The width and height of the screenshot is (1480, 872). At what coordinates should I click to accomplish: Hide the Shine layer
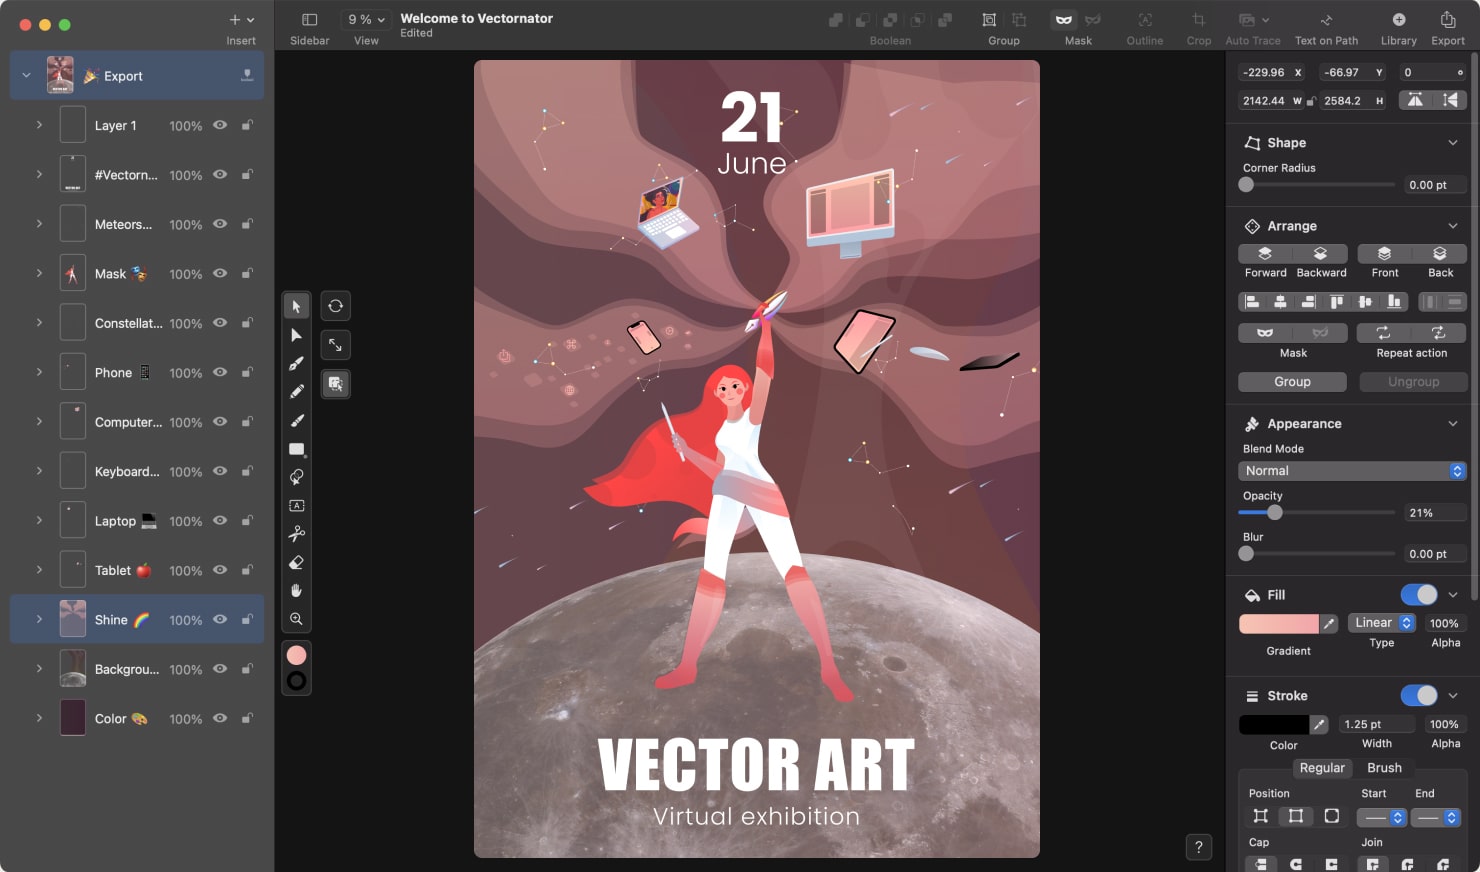pyautogui.click(x=220, y=619)
